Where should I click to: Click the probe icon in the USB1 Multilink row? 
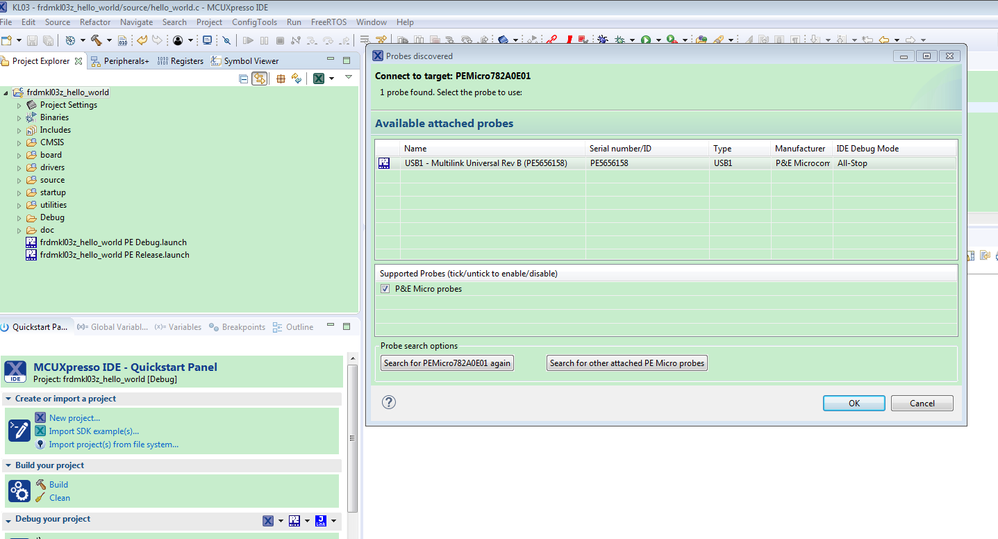pyautogui.click(x=384, y=163)
